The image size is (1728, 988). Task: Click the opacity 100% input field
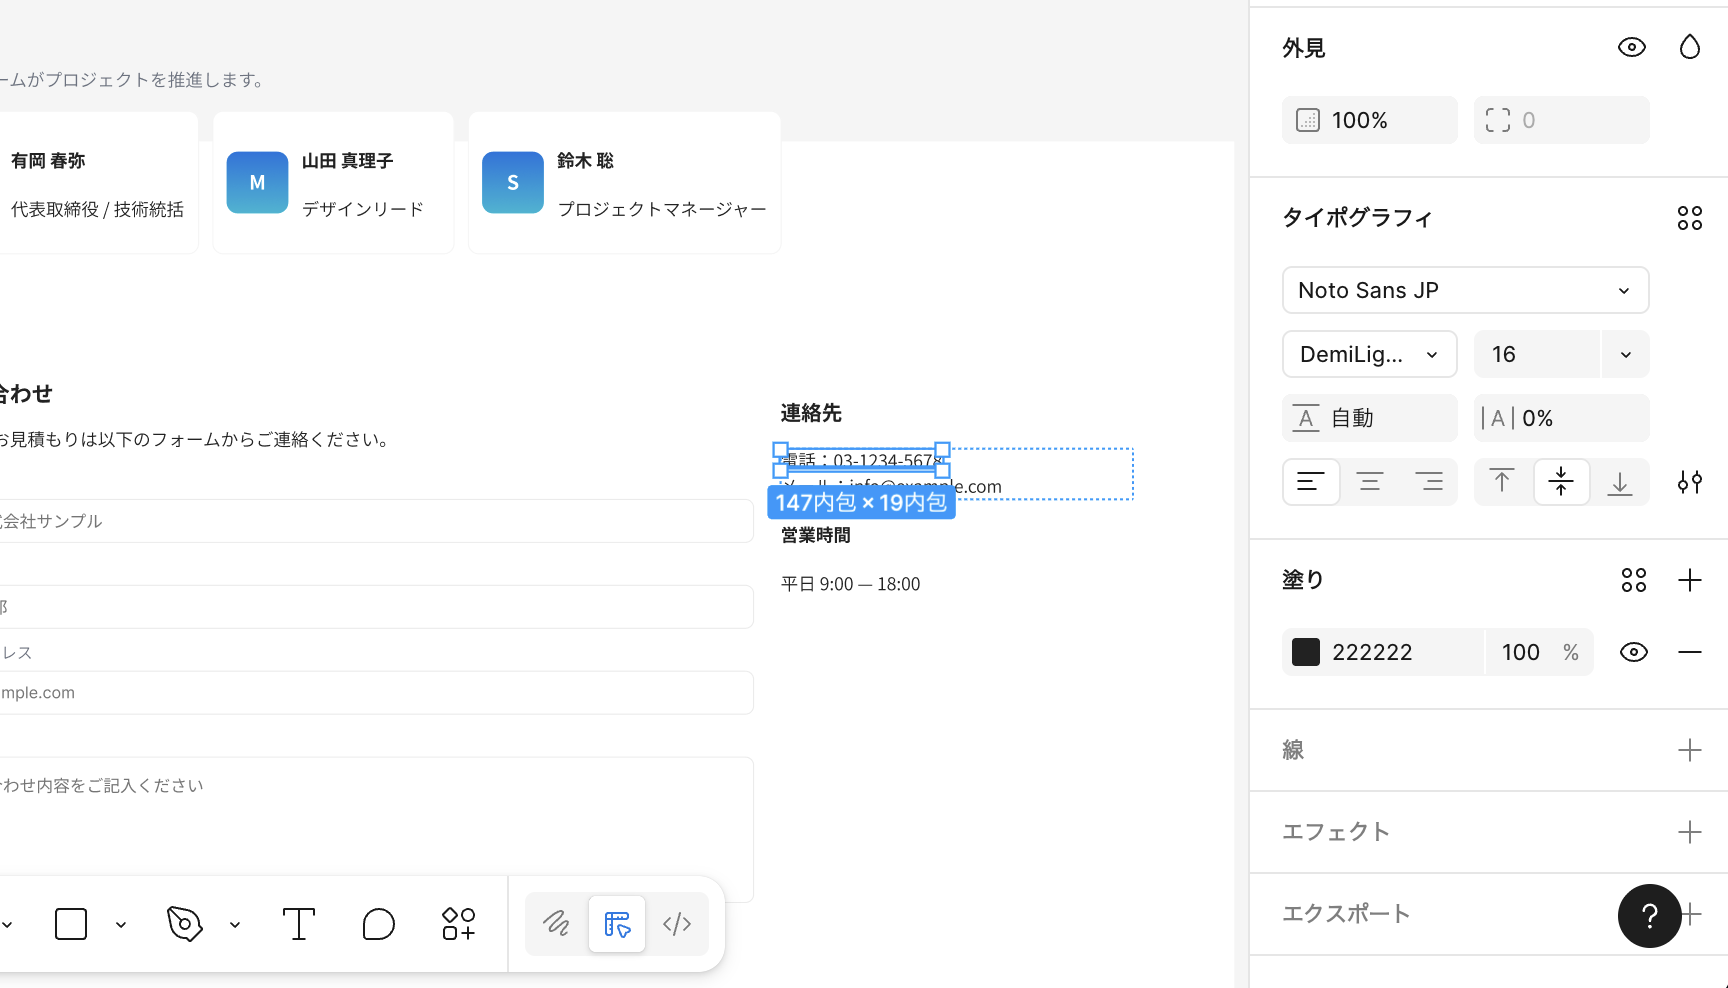pos(1369,120)
